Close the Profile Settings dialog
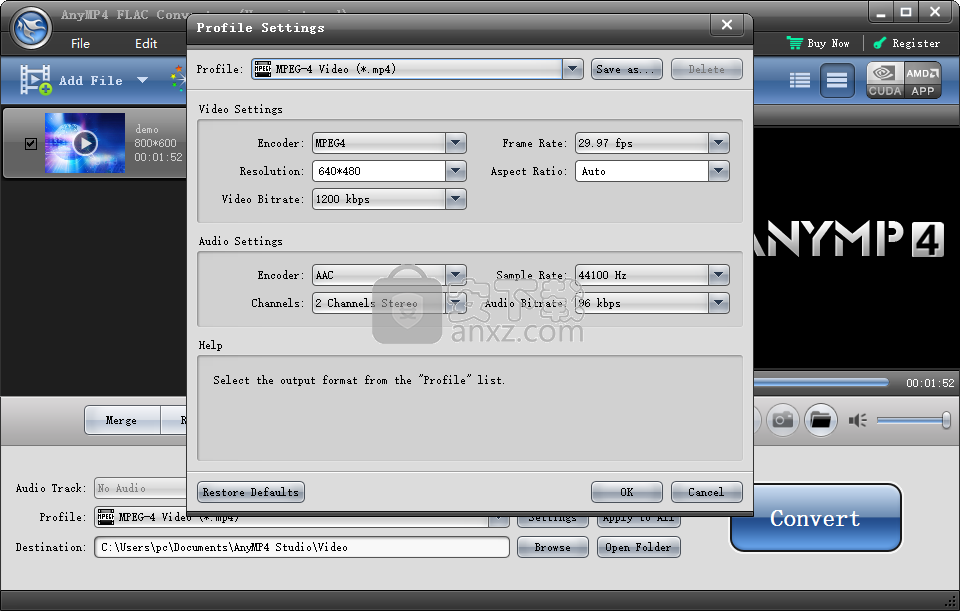The image size is (960, 611). pyautogui.click(x=727, y=24)
